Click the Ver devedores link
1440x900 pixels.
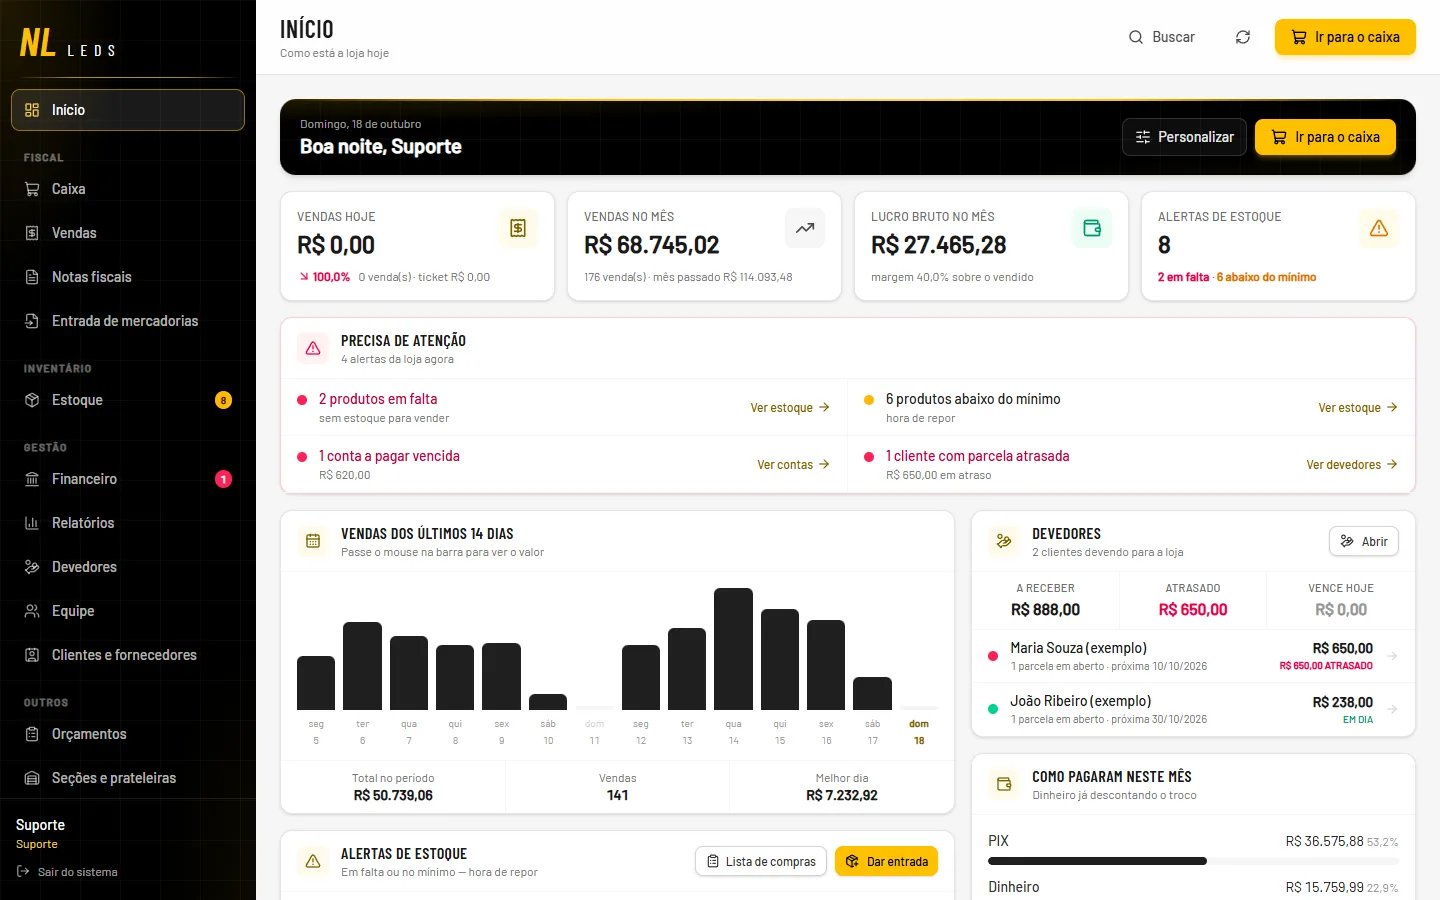pos(1352,465)
